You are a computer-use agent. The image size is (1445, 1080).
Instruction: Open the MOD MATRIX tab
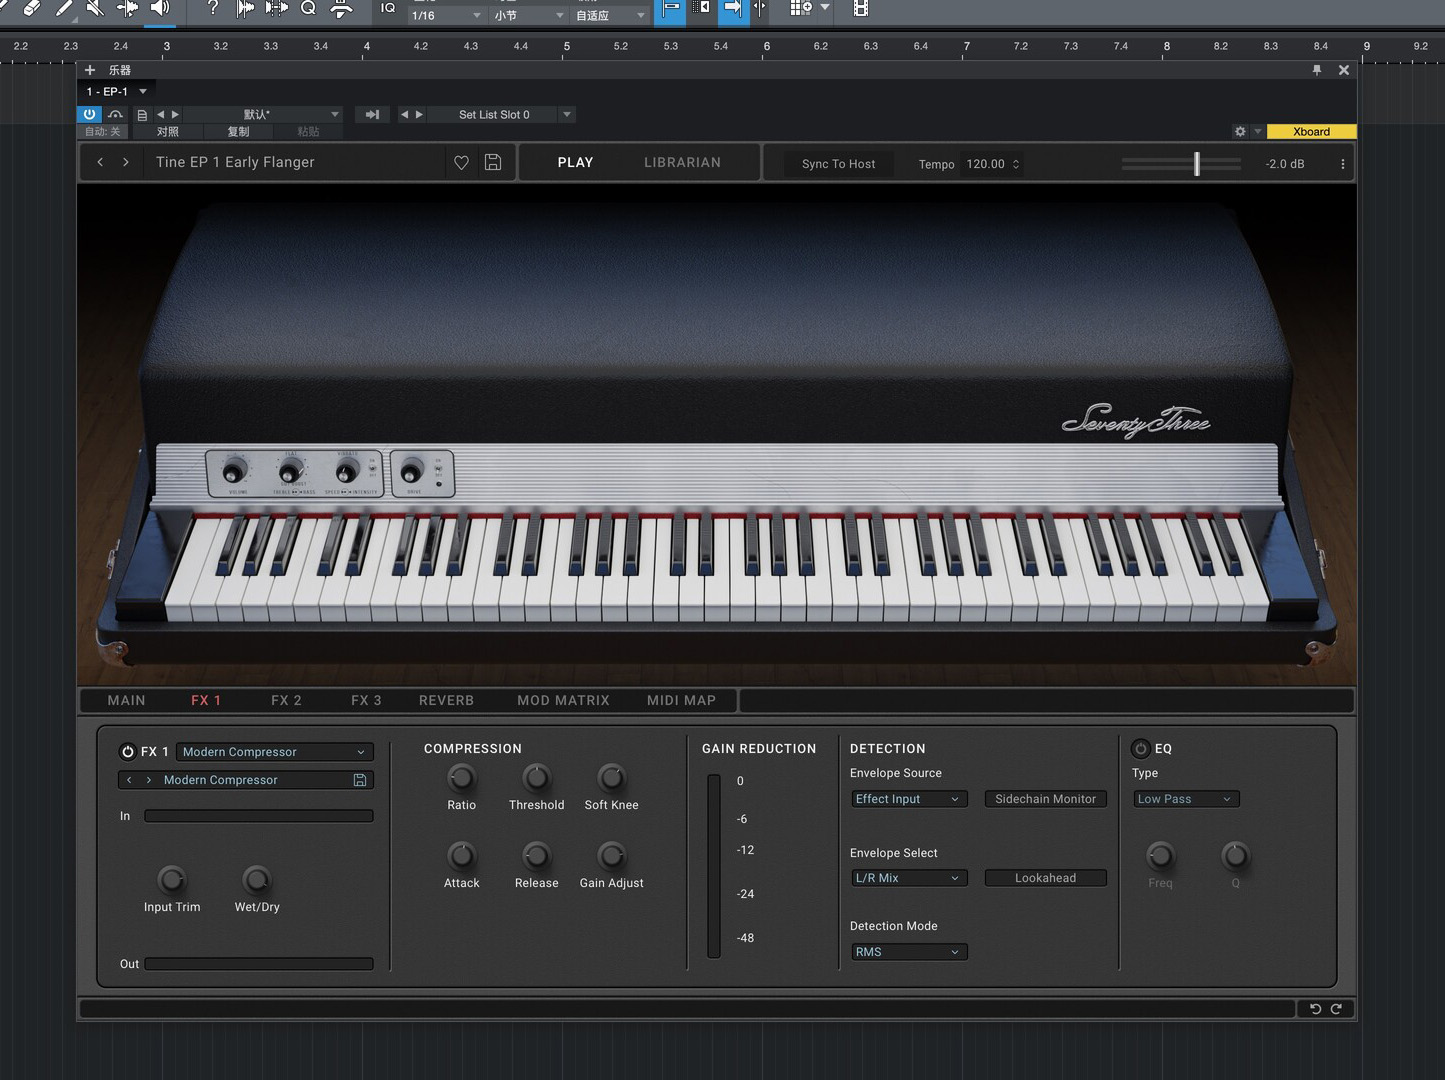point(563,700)
